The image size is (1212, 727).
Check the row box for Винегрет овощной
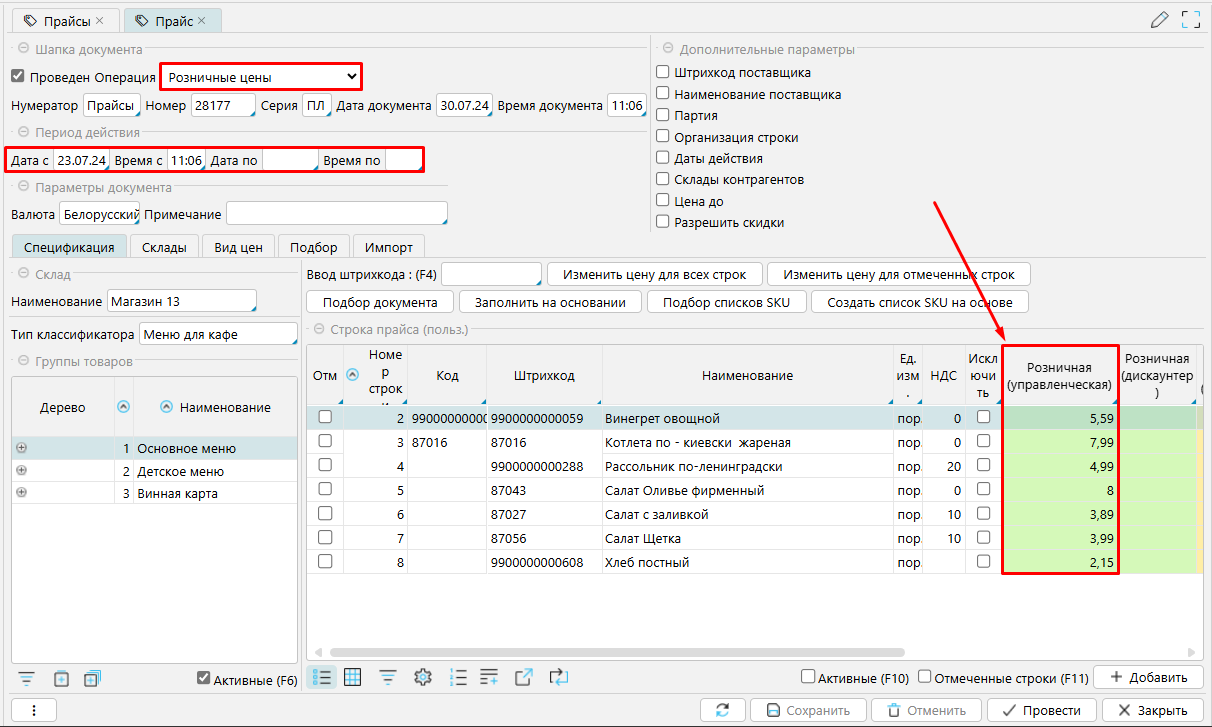click(x=325, y=417)
